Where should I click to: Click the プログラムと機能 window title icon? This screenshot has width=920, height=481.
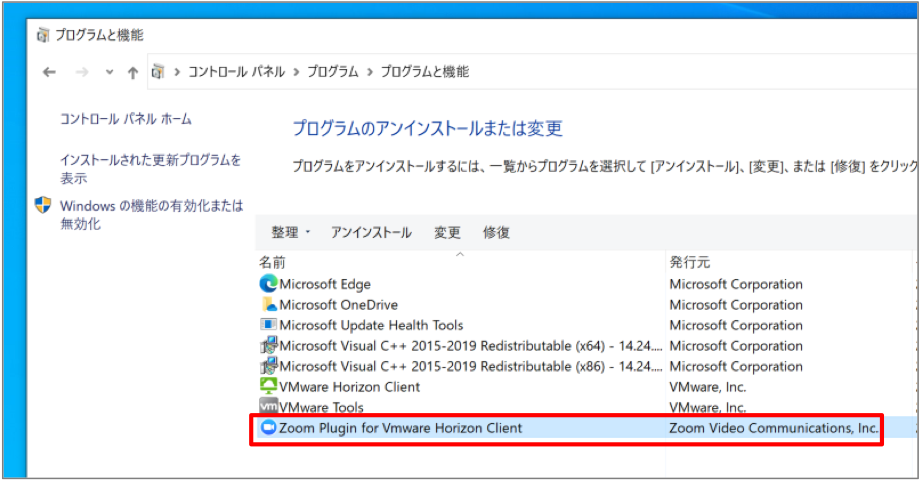click(43, 35)
